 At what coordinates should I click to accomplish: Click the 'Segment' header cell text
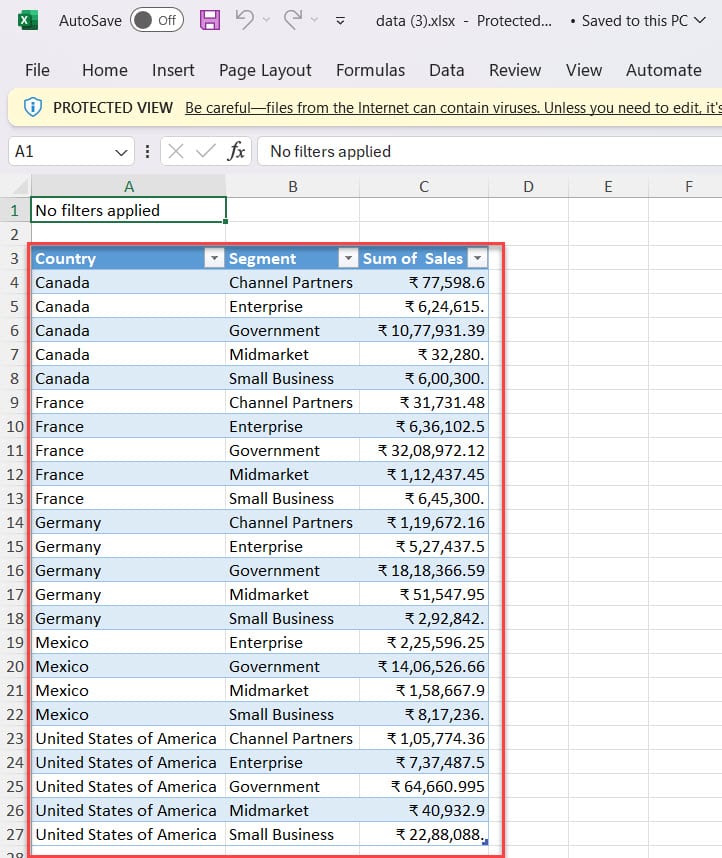click(x=262, y=258)
